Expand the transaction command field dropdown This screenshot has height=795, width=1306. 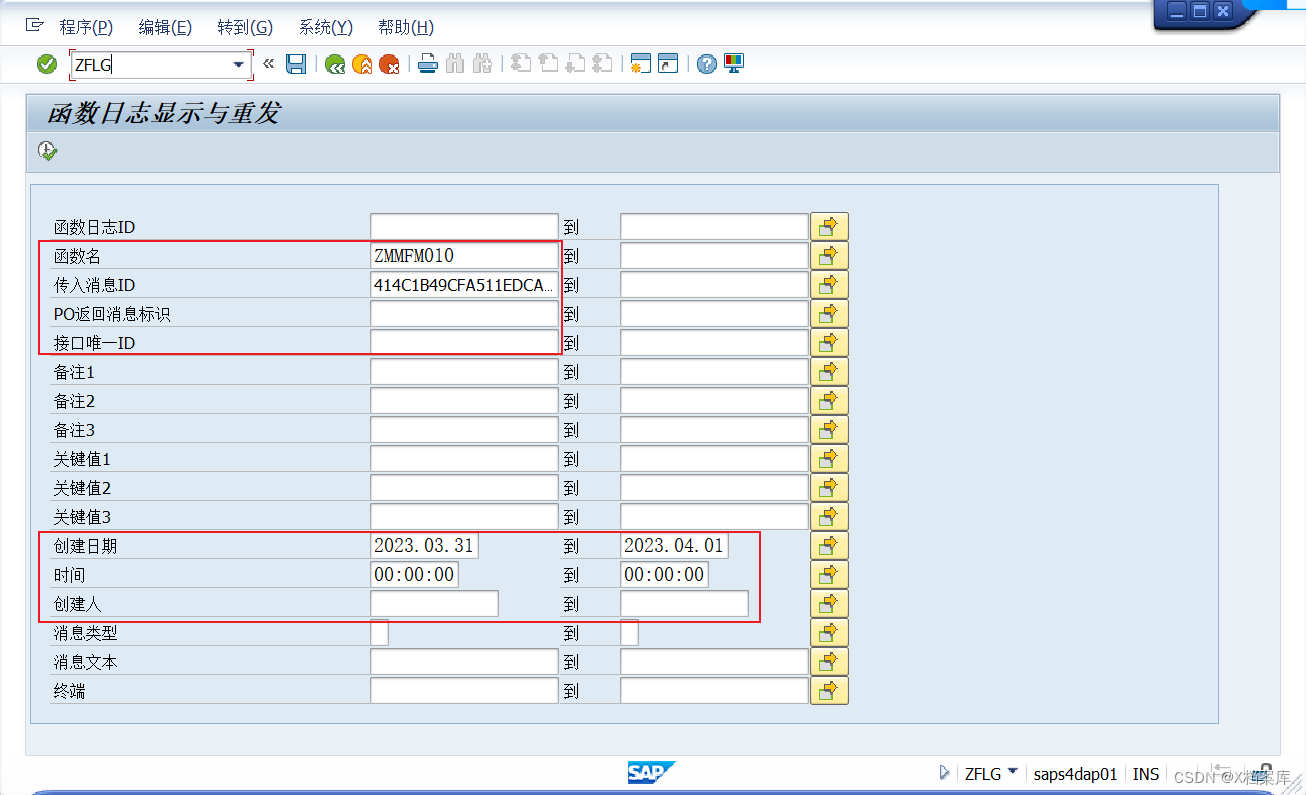point(238,65)
